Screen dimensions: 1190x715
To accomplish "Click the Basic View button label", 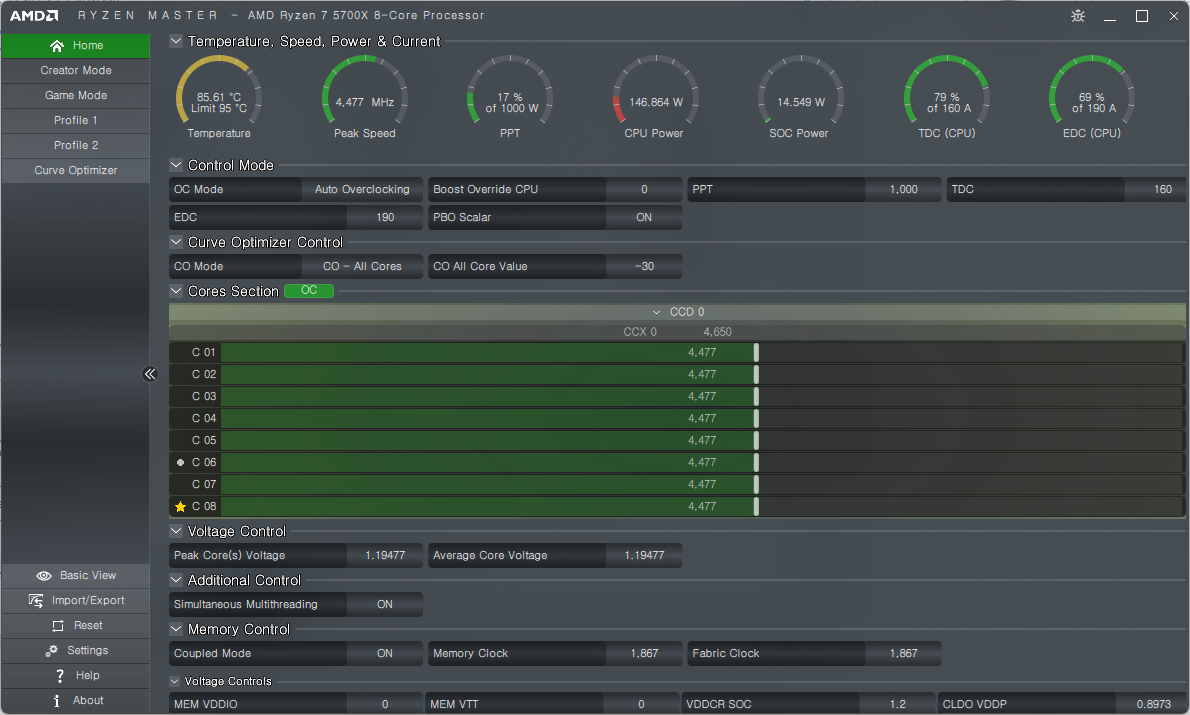I will (88, 575).
